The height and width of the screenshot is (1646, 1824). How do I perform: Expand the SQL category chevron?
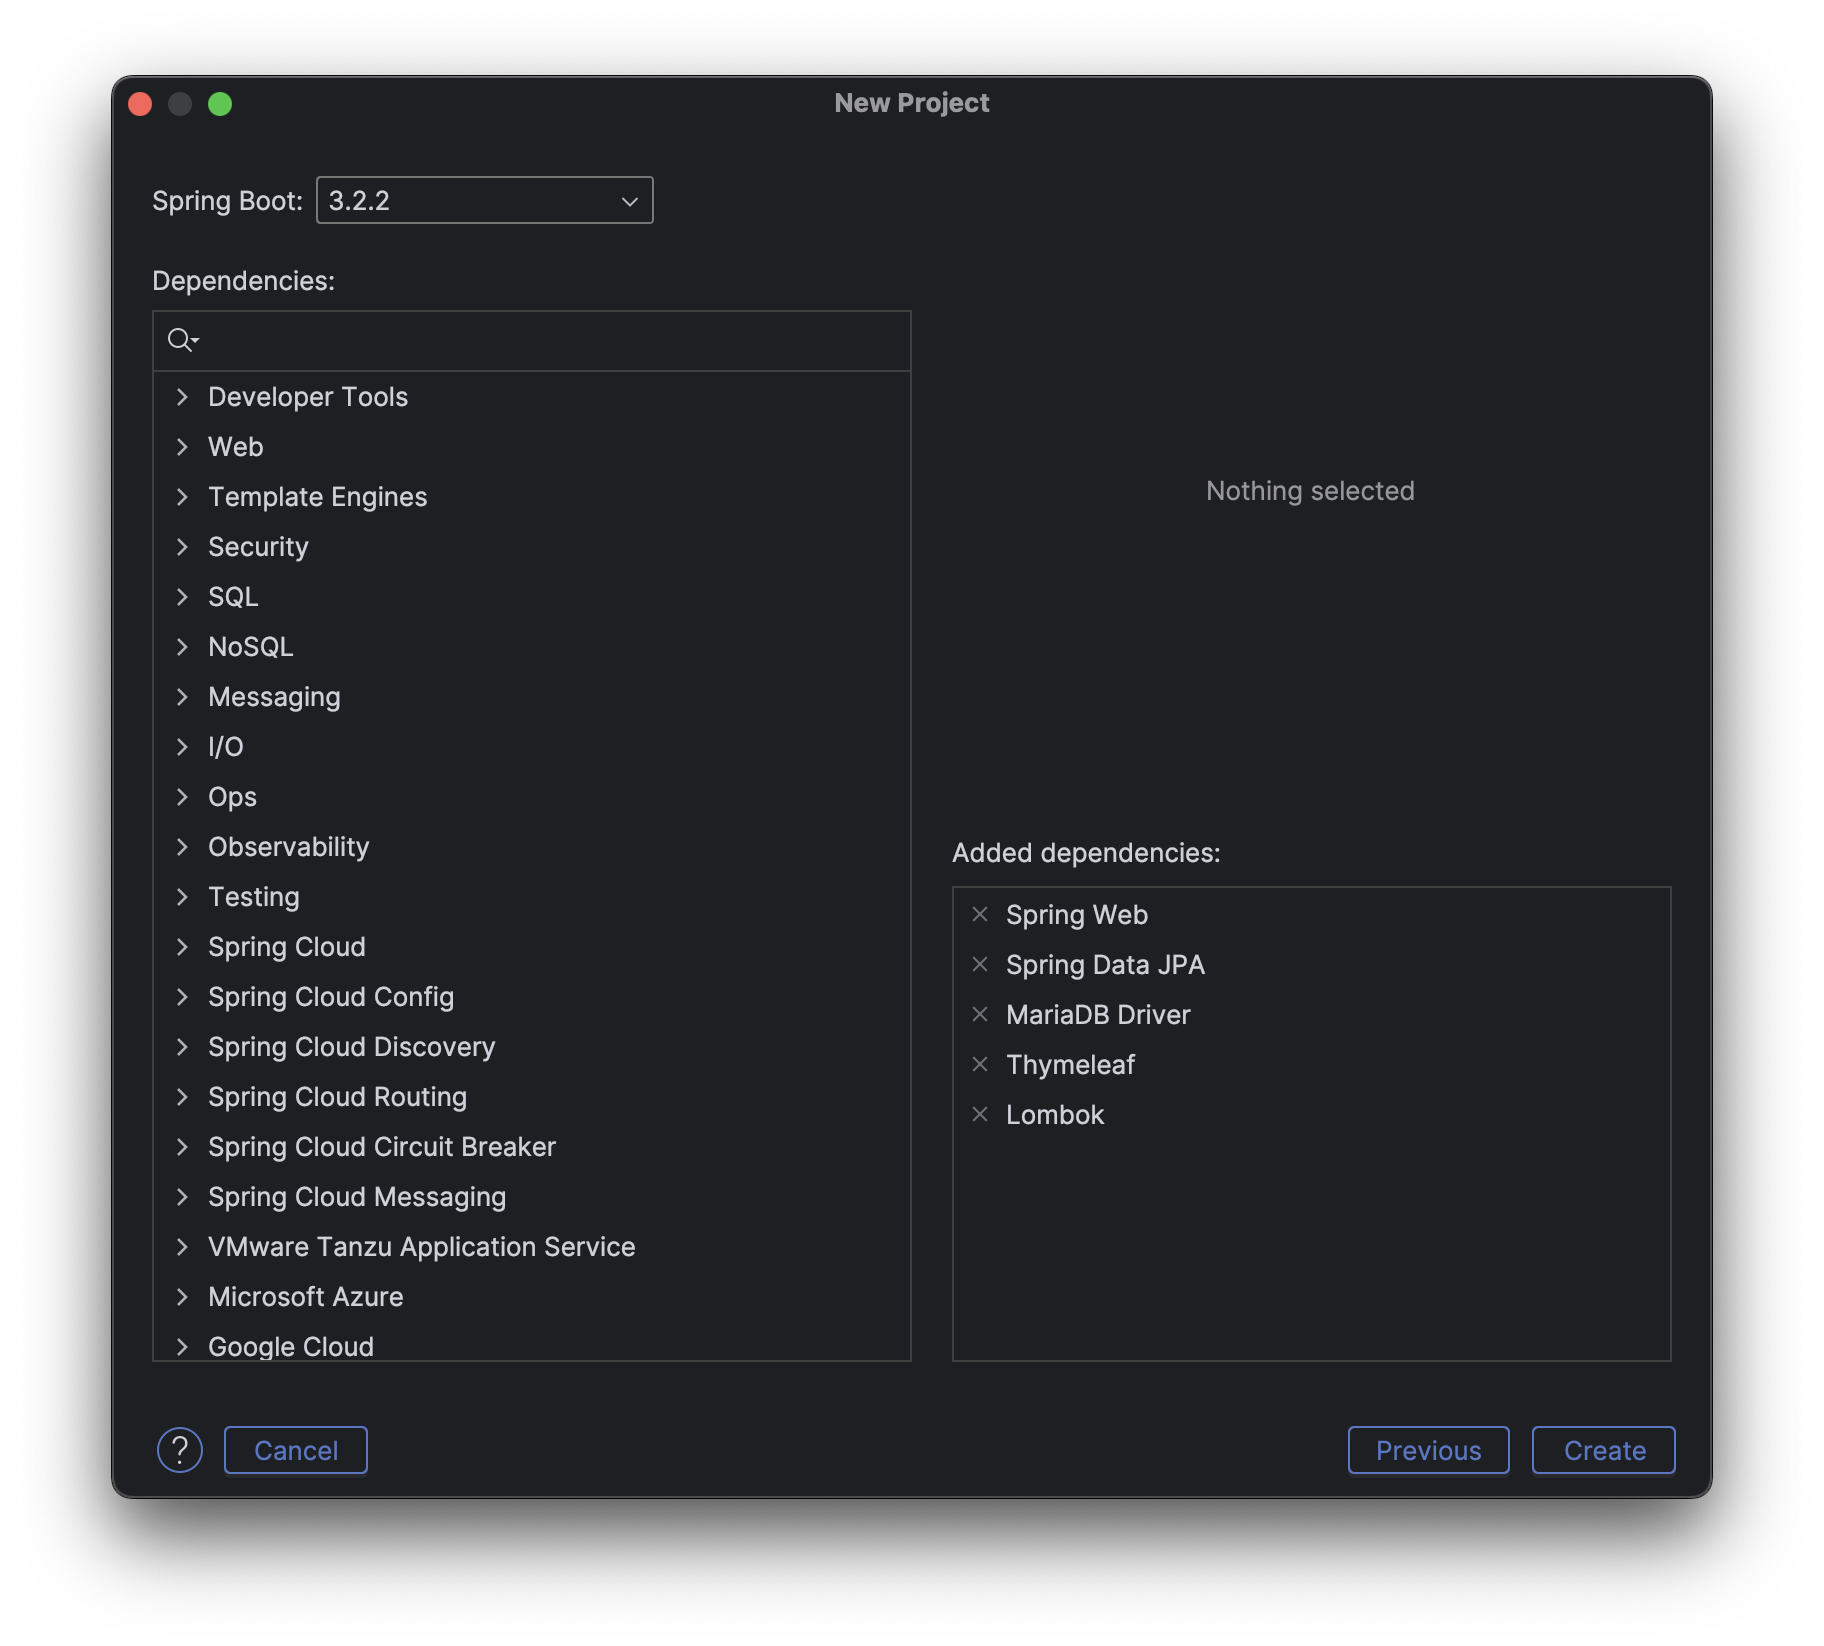pyautogui.click(x=182, y=597)
